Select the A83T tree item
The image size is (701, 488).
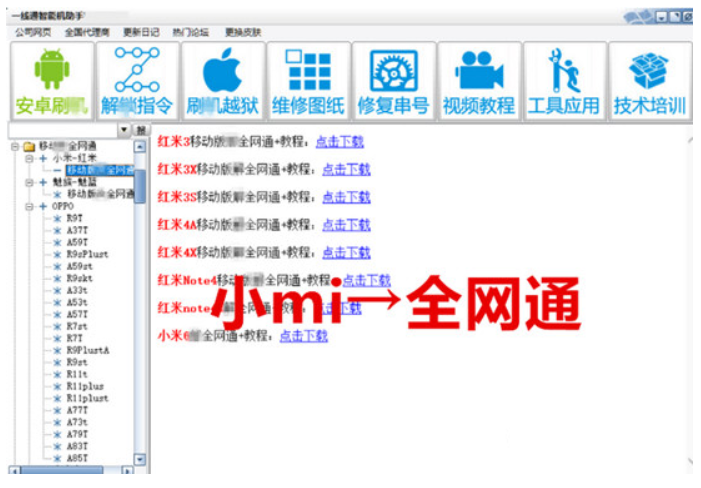point(77,446)
